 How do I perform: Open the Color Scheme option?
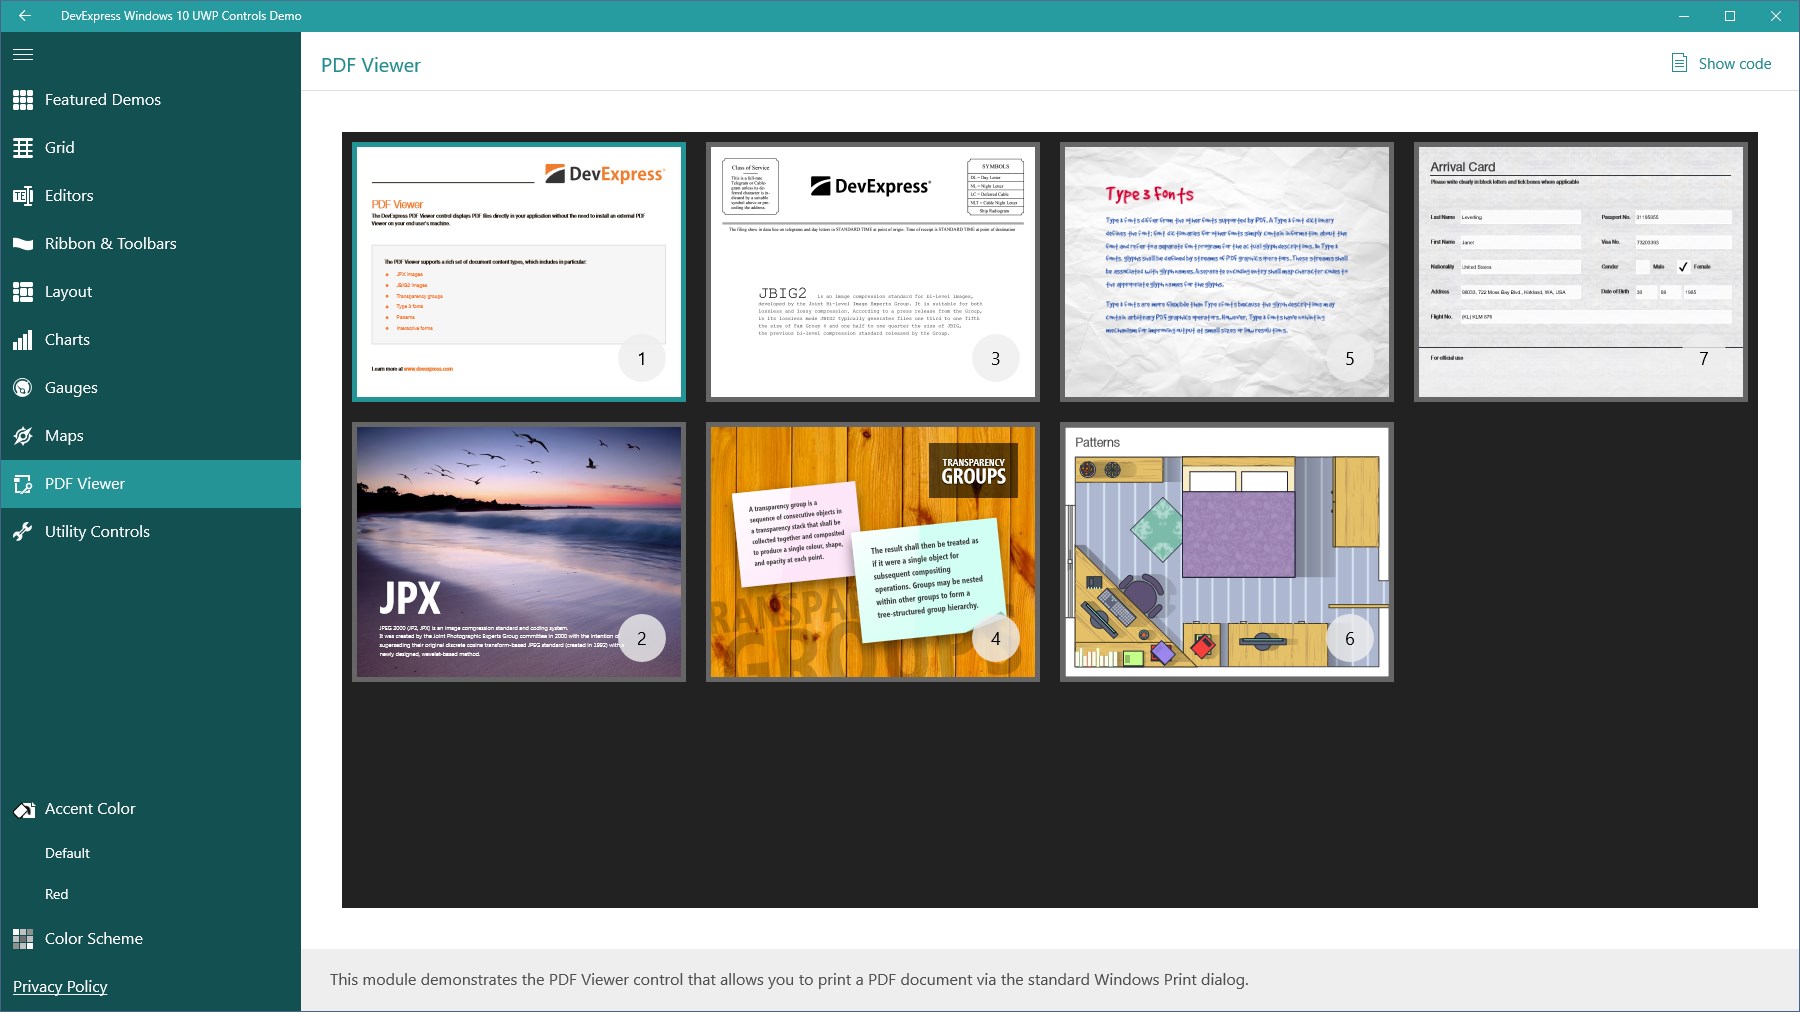(x=150, y=939)
